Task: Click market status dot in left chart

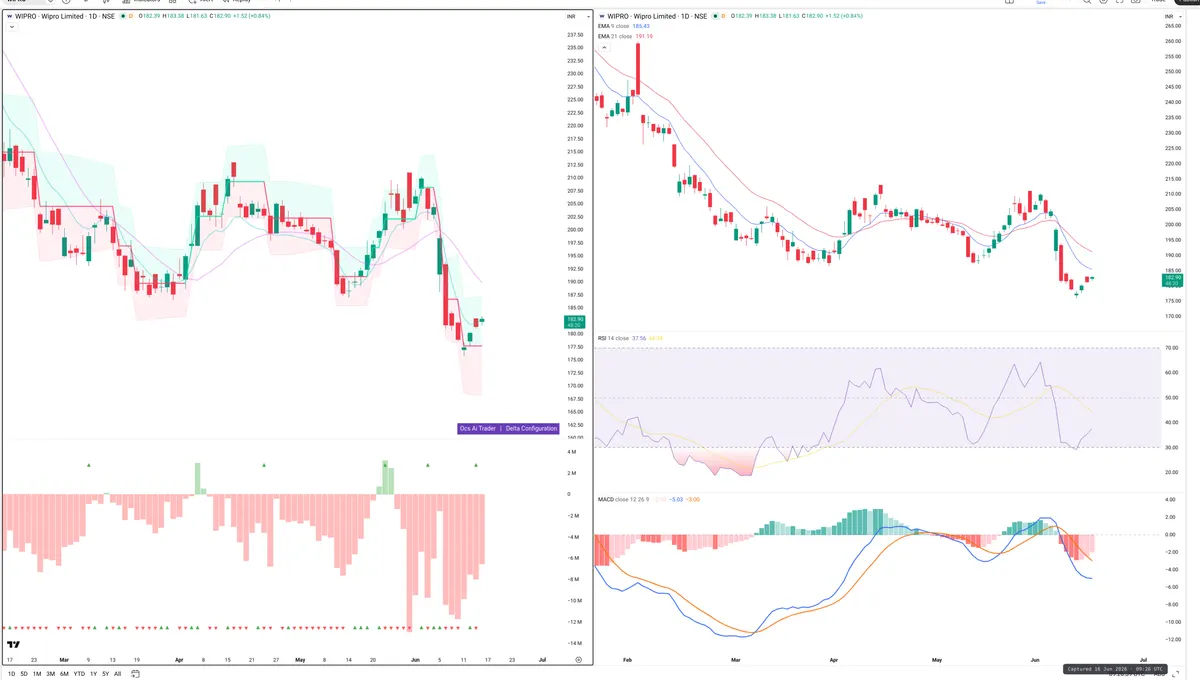Action: pyautogui.click(x=124, y=17)
